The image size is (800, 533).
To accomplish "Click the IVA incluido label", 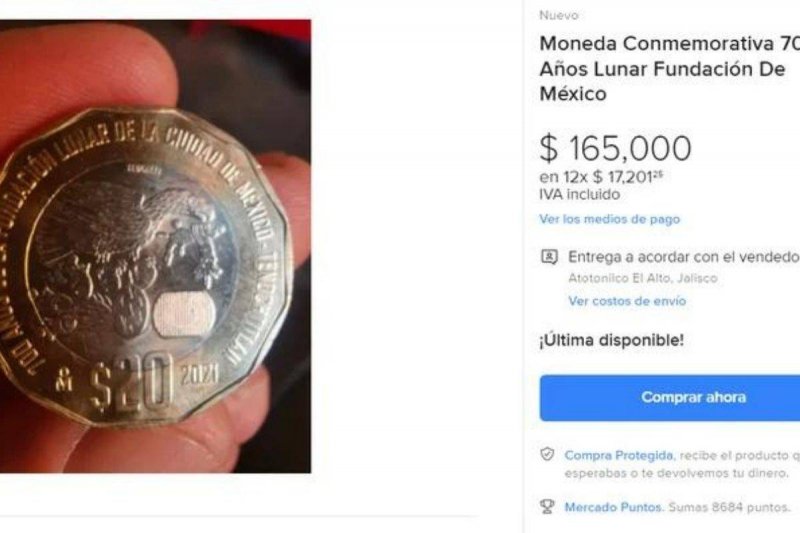I will coord(580,194).
